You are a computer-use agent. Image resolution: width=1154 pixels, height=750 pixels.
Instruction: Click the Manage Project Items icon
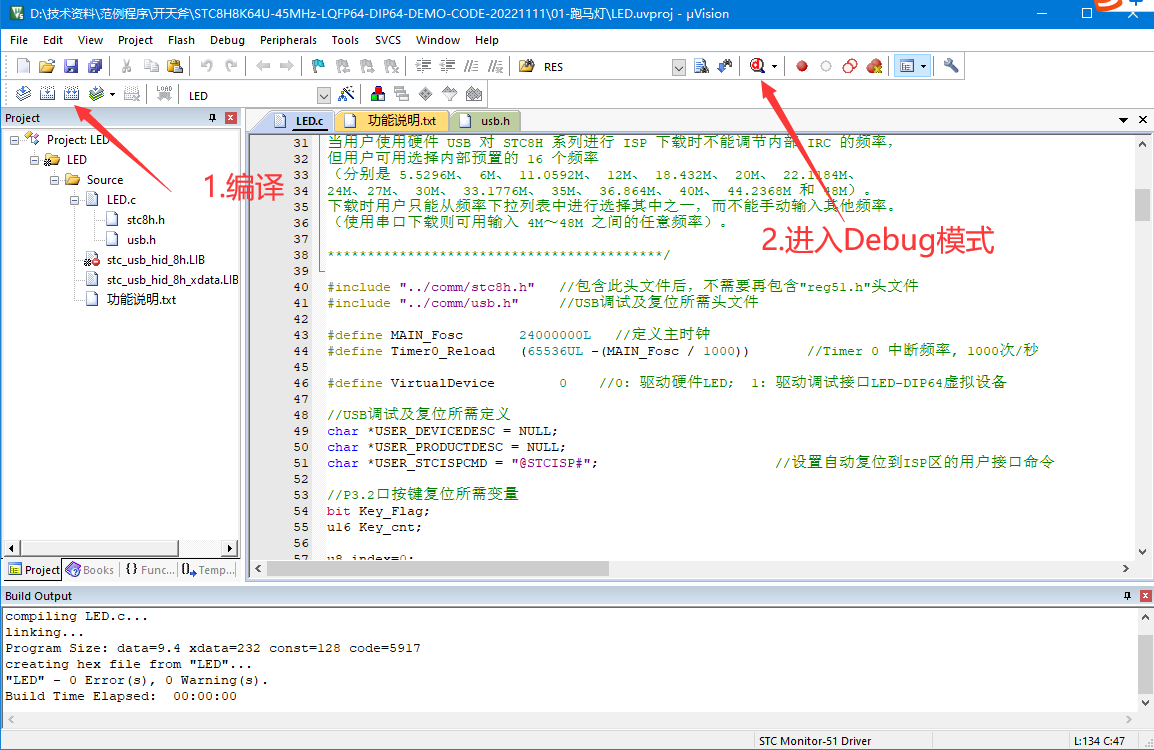(378, 94)
